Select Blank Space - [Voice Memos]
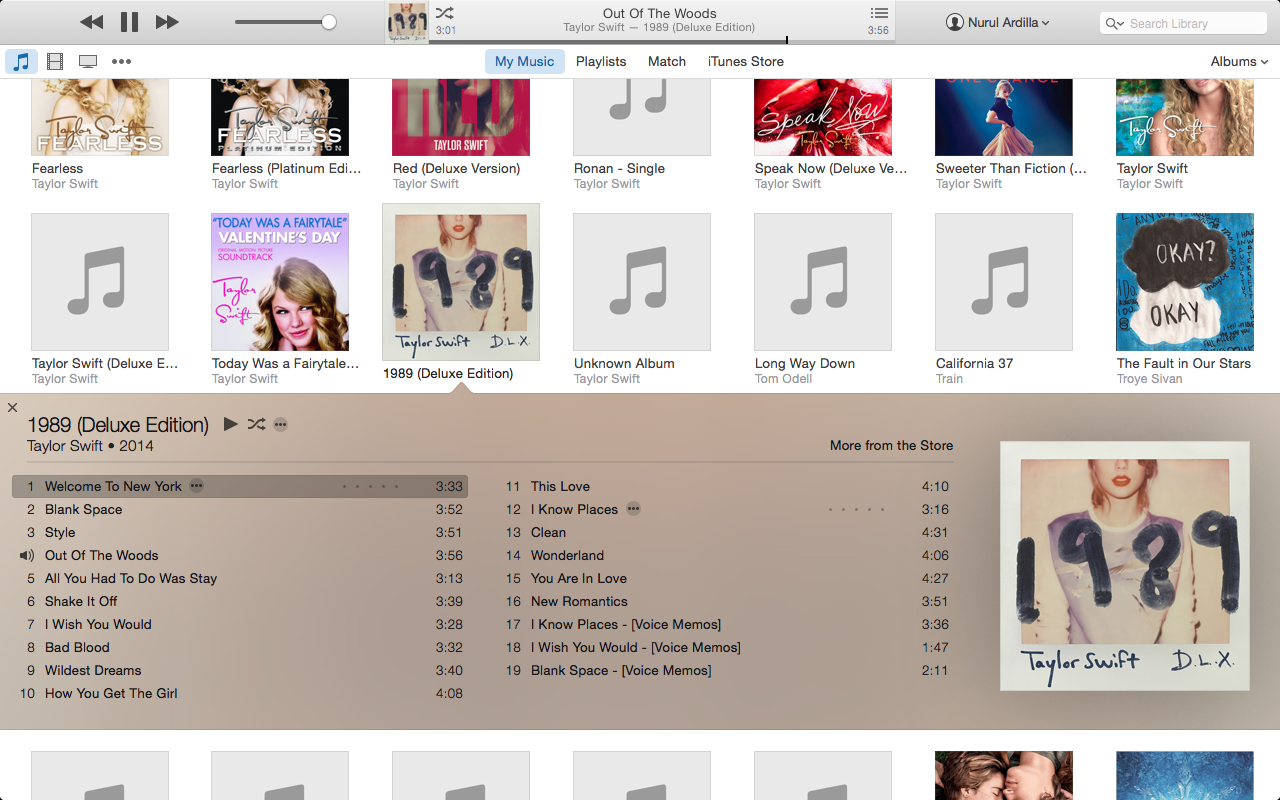 click(726, 670)
